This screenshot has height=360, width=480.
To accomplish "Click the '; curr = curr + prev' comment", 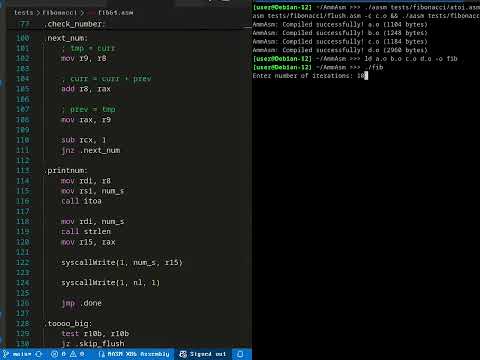I will [x=106, y=79].
